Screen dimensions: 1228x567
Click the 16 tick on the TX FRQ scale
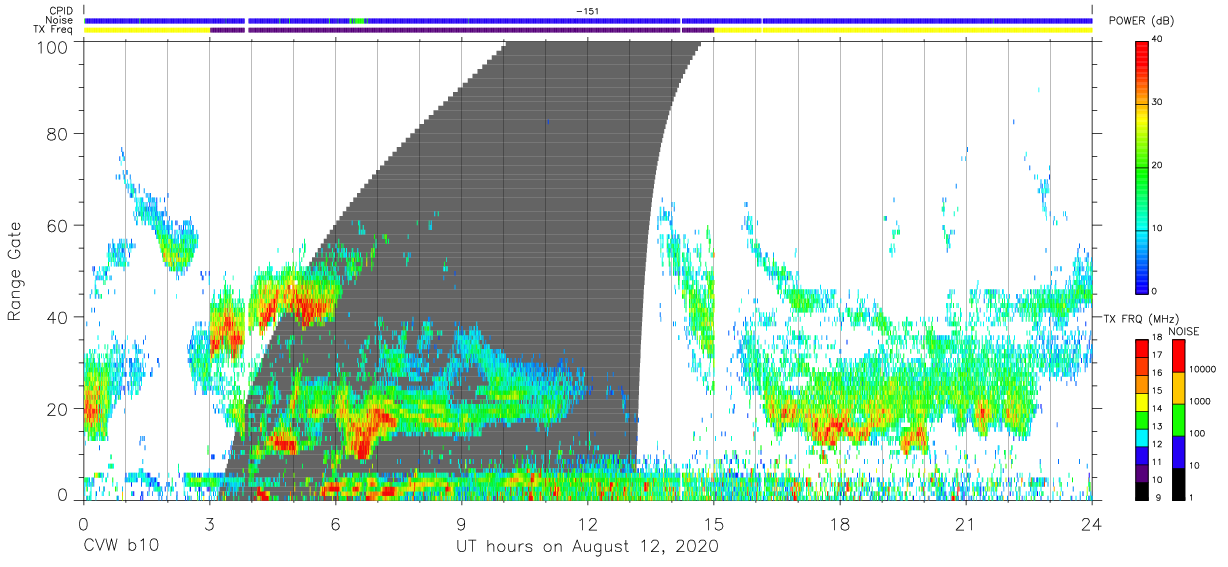(x=1157, y=374)
